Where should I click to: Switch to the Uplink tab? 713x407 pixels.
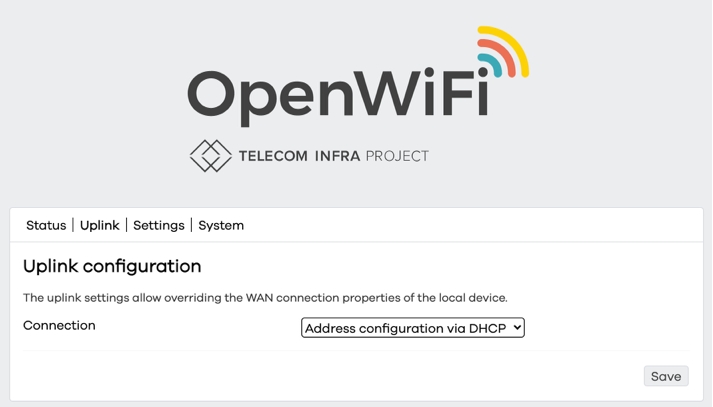tap(100, 226)
